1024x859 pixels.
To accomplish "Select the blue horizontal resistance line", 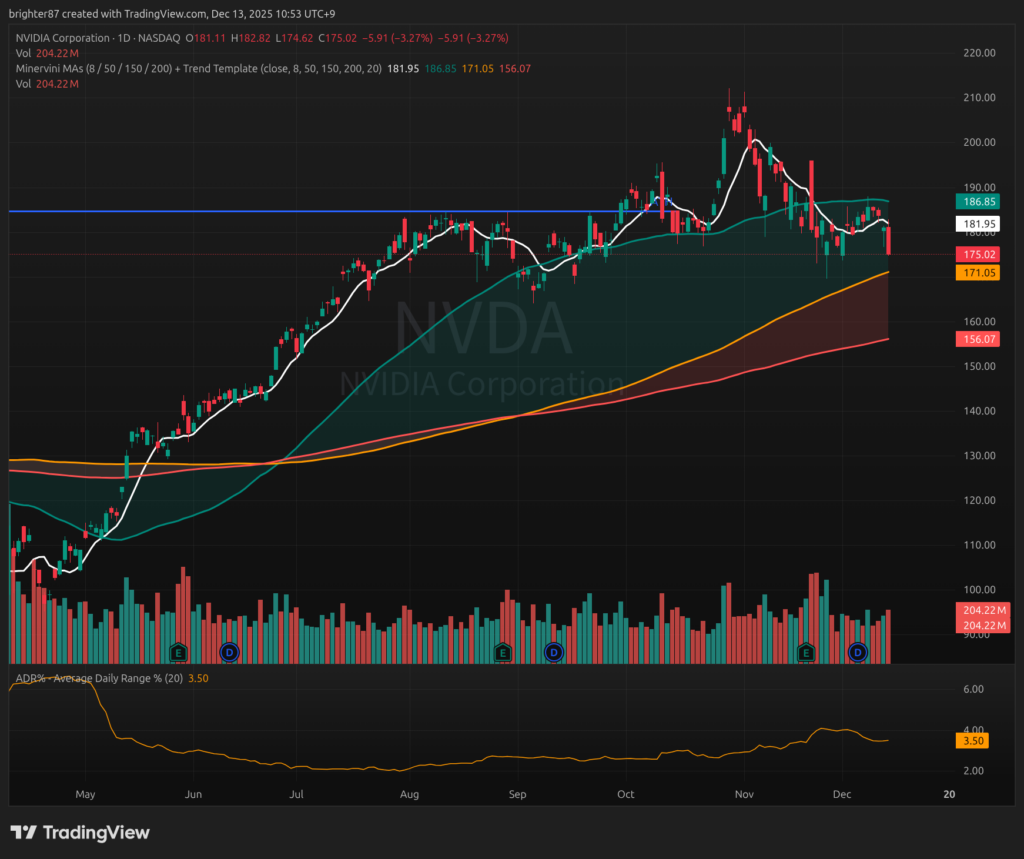I will (300, 211).
